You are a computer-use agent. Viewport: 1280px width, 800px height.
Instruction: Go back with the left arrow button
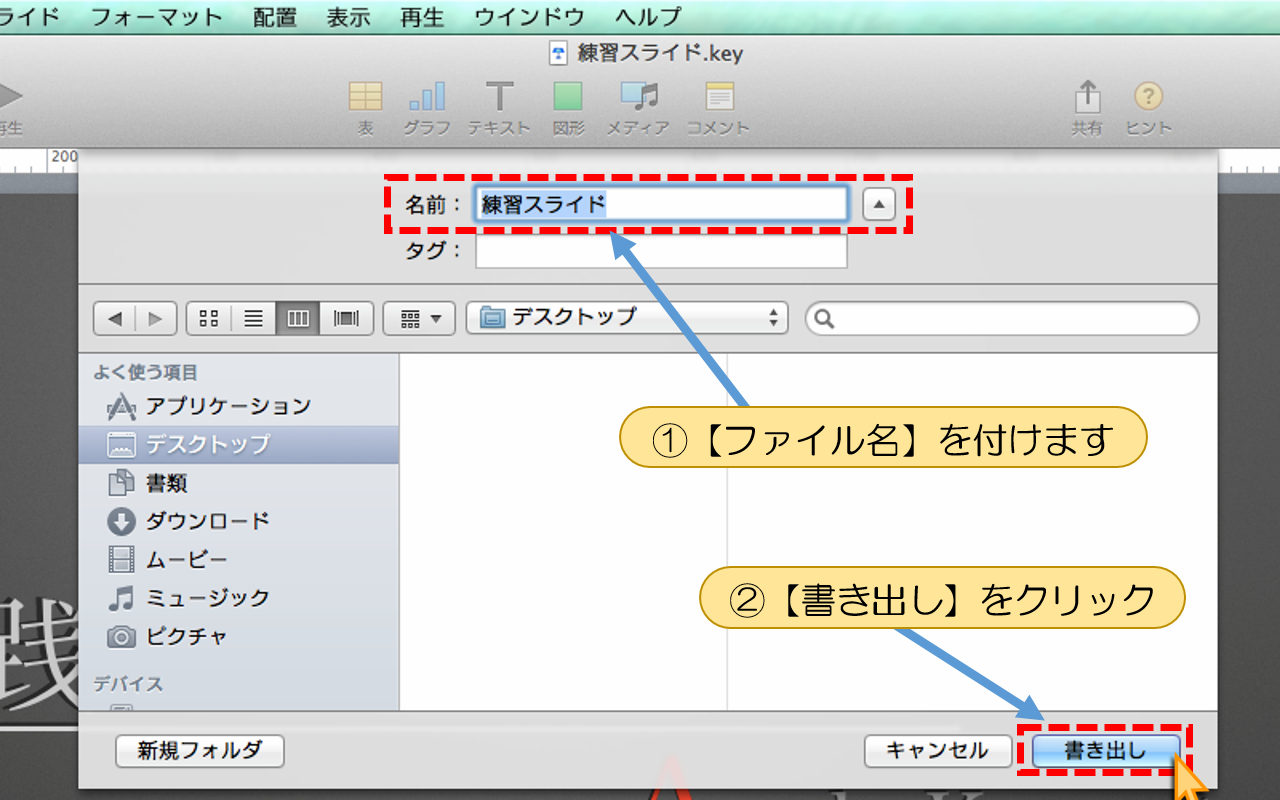(x=114, y=319)
